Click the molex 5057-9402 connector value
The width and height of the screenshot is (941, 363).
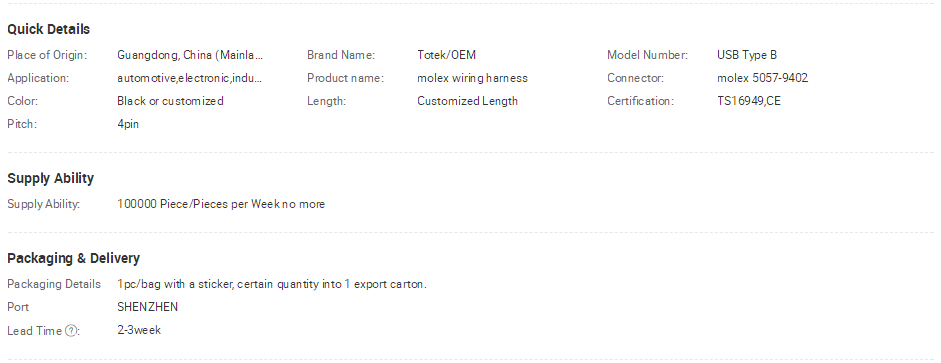[762, 78]
